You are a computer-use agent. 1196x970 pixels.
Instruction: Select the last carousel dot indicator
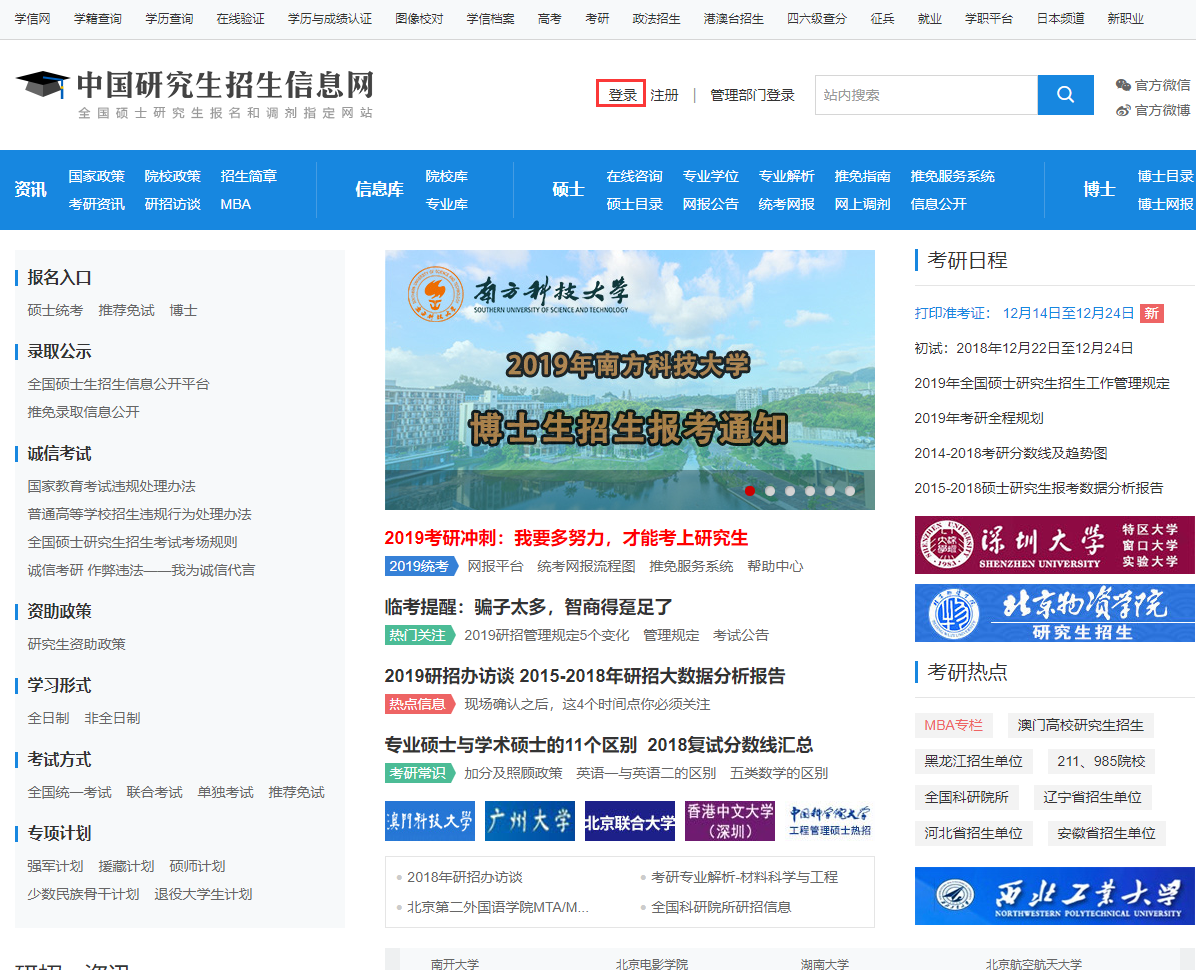[x=850, y=491]
